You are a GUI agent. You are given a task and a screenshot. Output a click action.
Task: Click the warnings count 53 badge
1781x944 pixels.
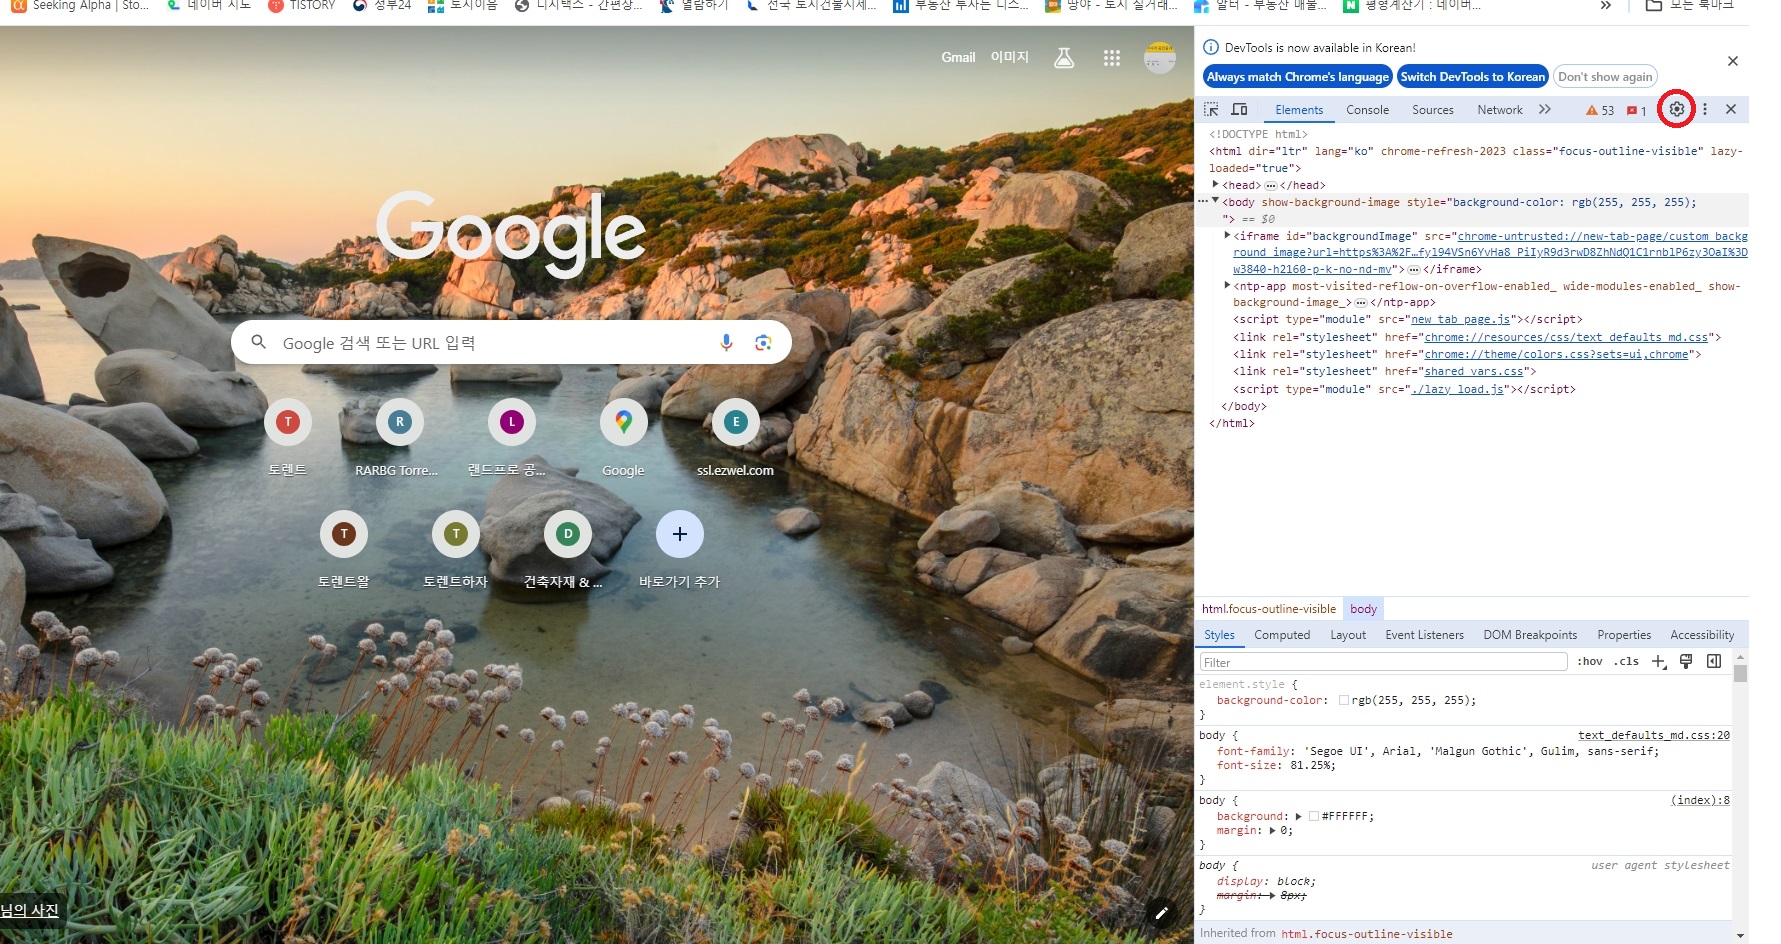pyautogui.click(x=1600, y=110)
